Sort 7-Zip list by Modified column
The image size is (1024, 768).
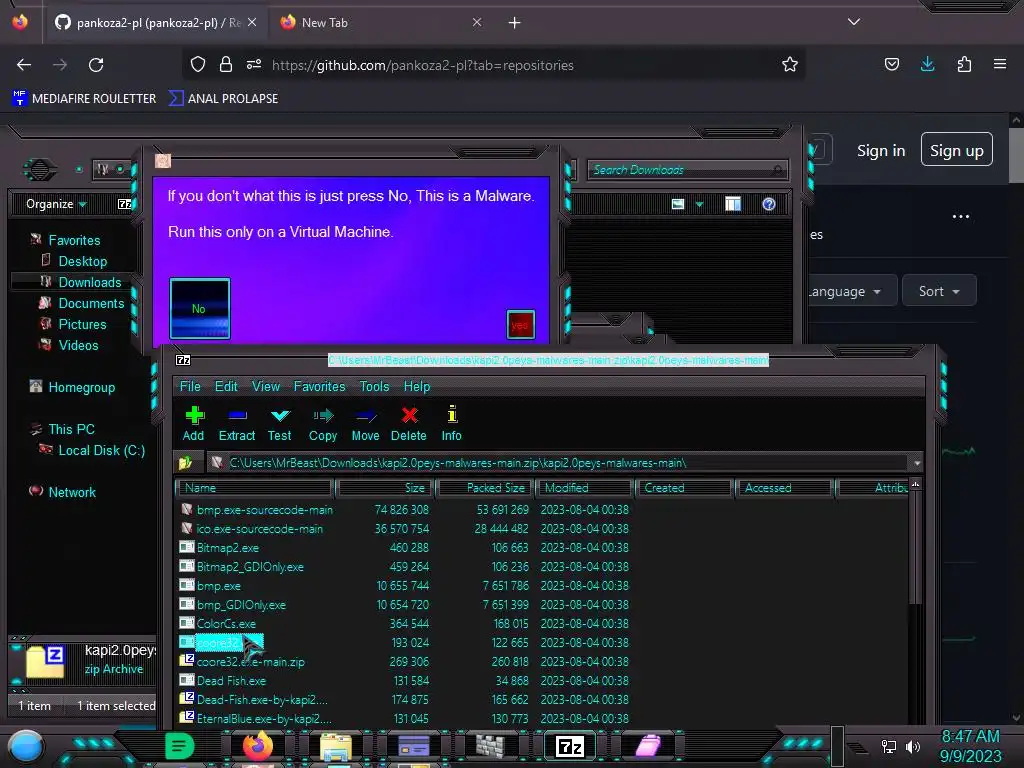click(584, 488)
